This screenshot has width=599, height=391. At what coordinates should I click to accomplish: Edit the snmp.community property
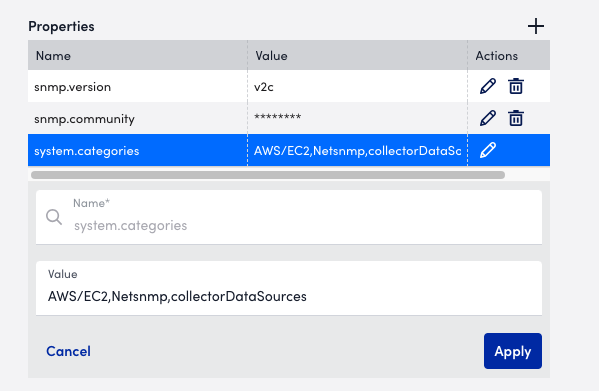tap(488, 118)
